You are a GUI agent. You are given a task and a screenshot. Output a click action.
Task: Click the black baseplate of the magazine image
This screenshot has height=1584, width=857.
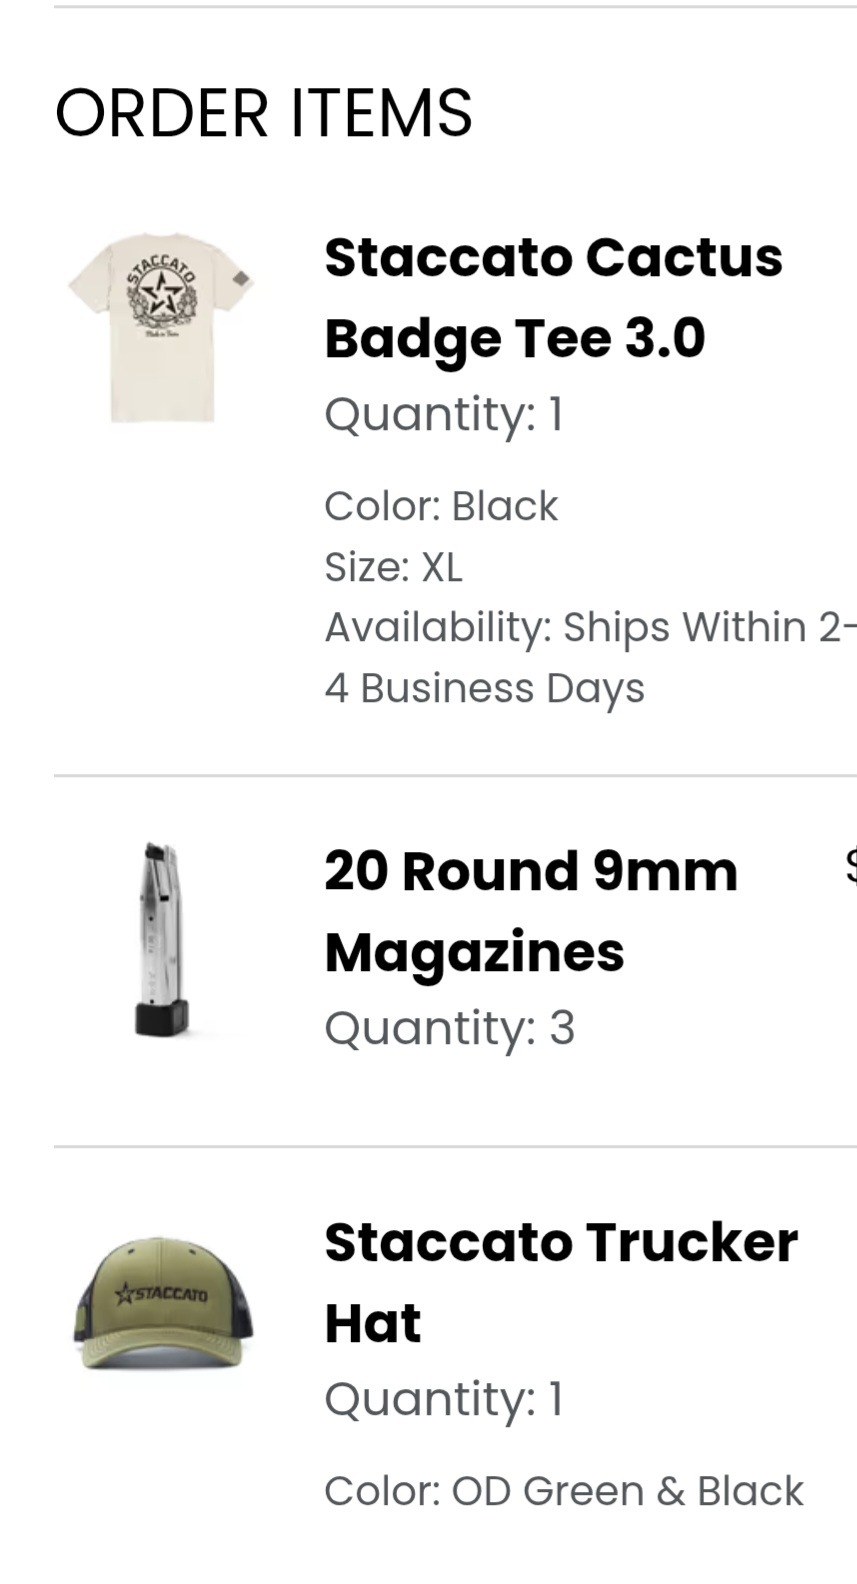162,1018
